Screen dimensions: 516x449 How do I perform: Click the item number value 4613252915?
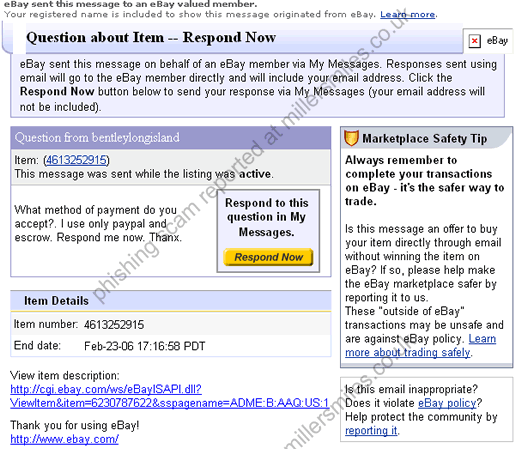(114, 325)
